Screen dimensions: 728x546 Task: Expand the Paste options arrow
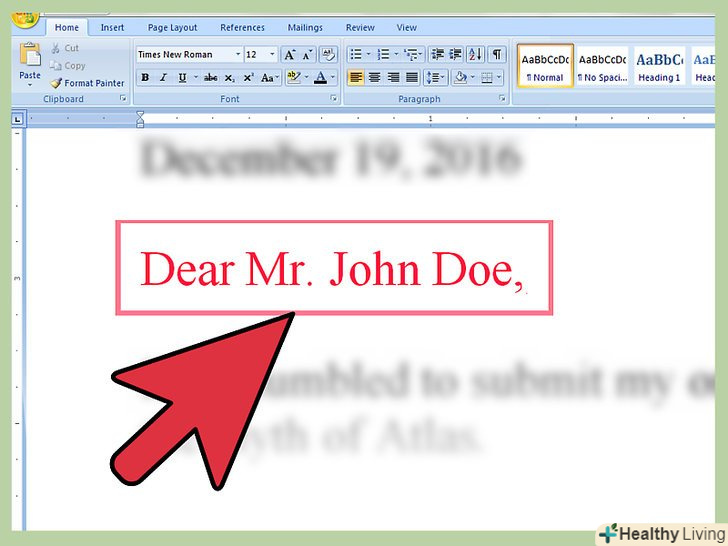point(30,85)
